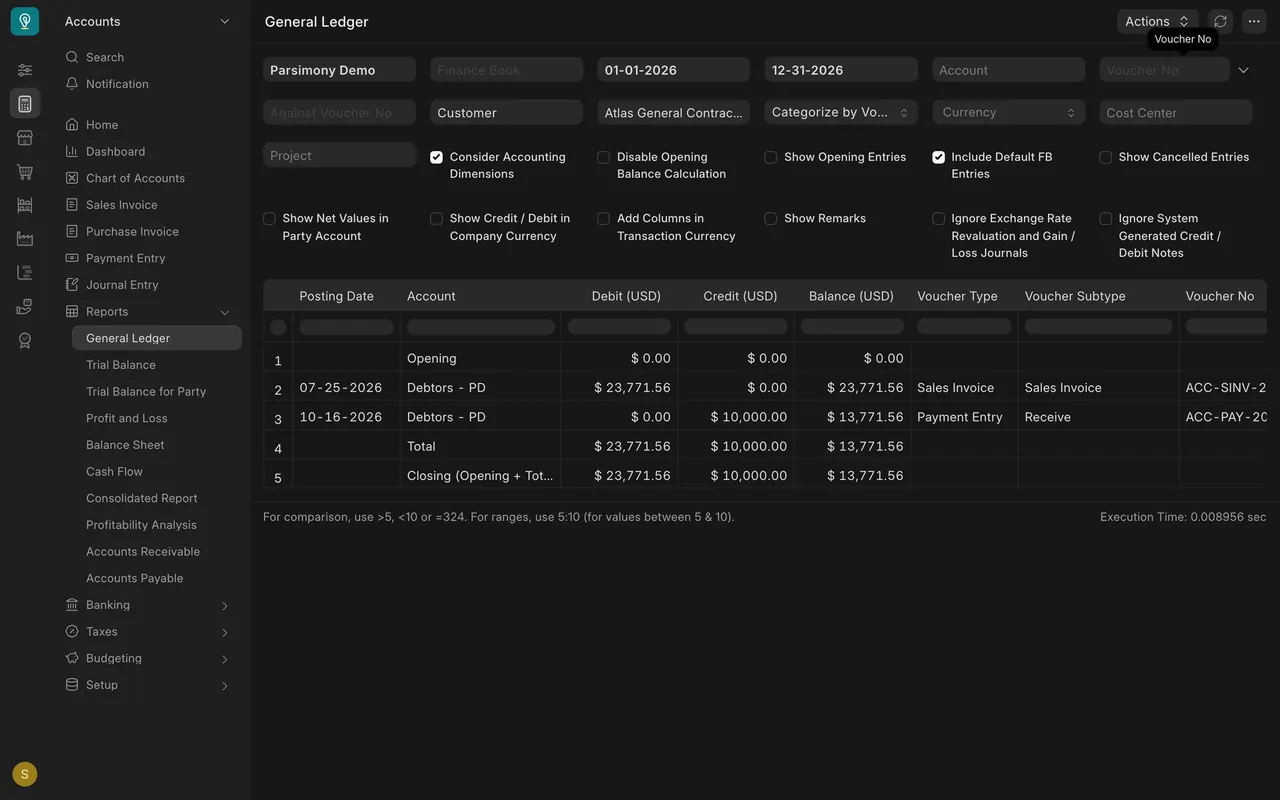
Task: Enable Show Cancelled Entries checkbox
Action: [x=1105, y=157]
